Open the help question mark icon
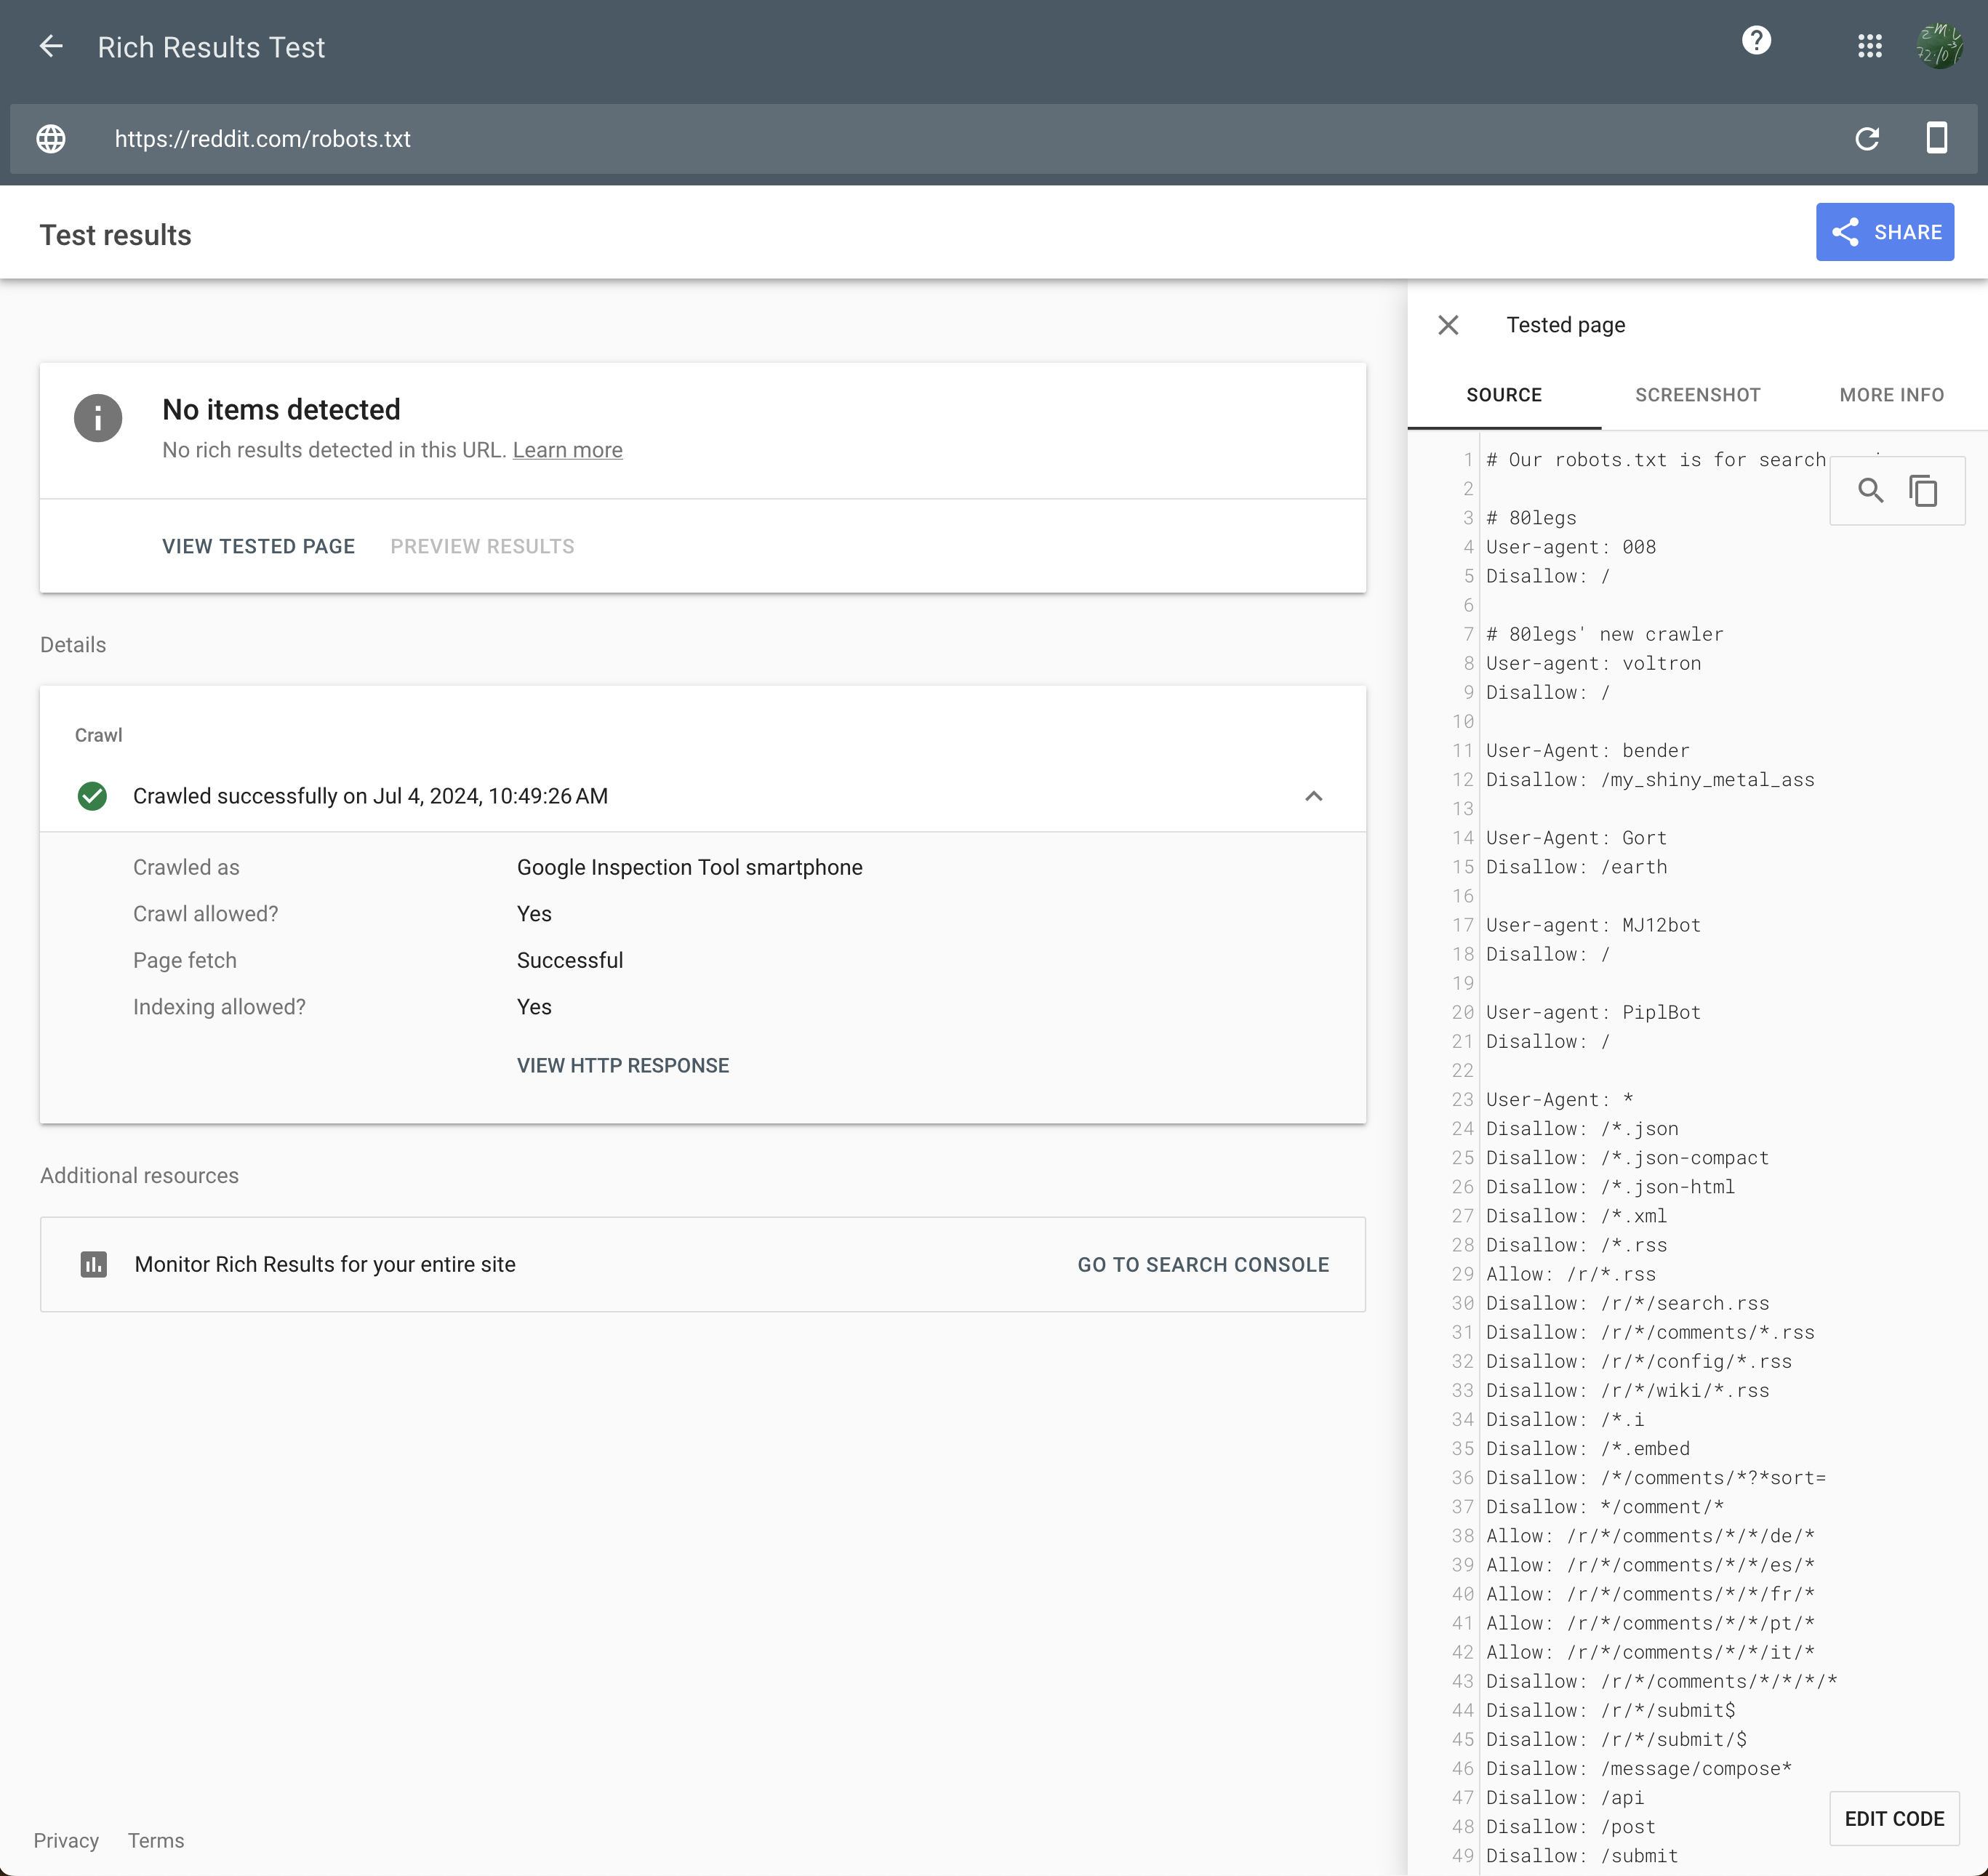Image resolution: width=1988 pixels, height=1876 pixels. pyautogui.click(x=1756, y=41)
